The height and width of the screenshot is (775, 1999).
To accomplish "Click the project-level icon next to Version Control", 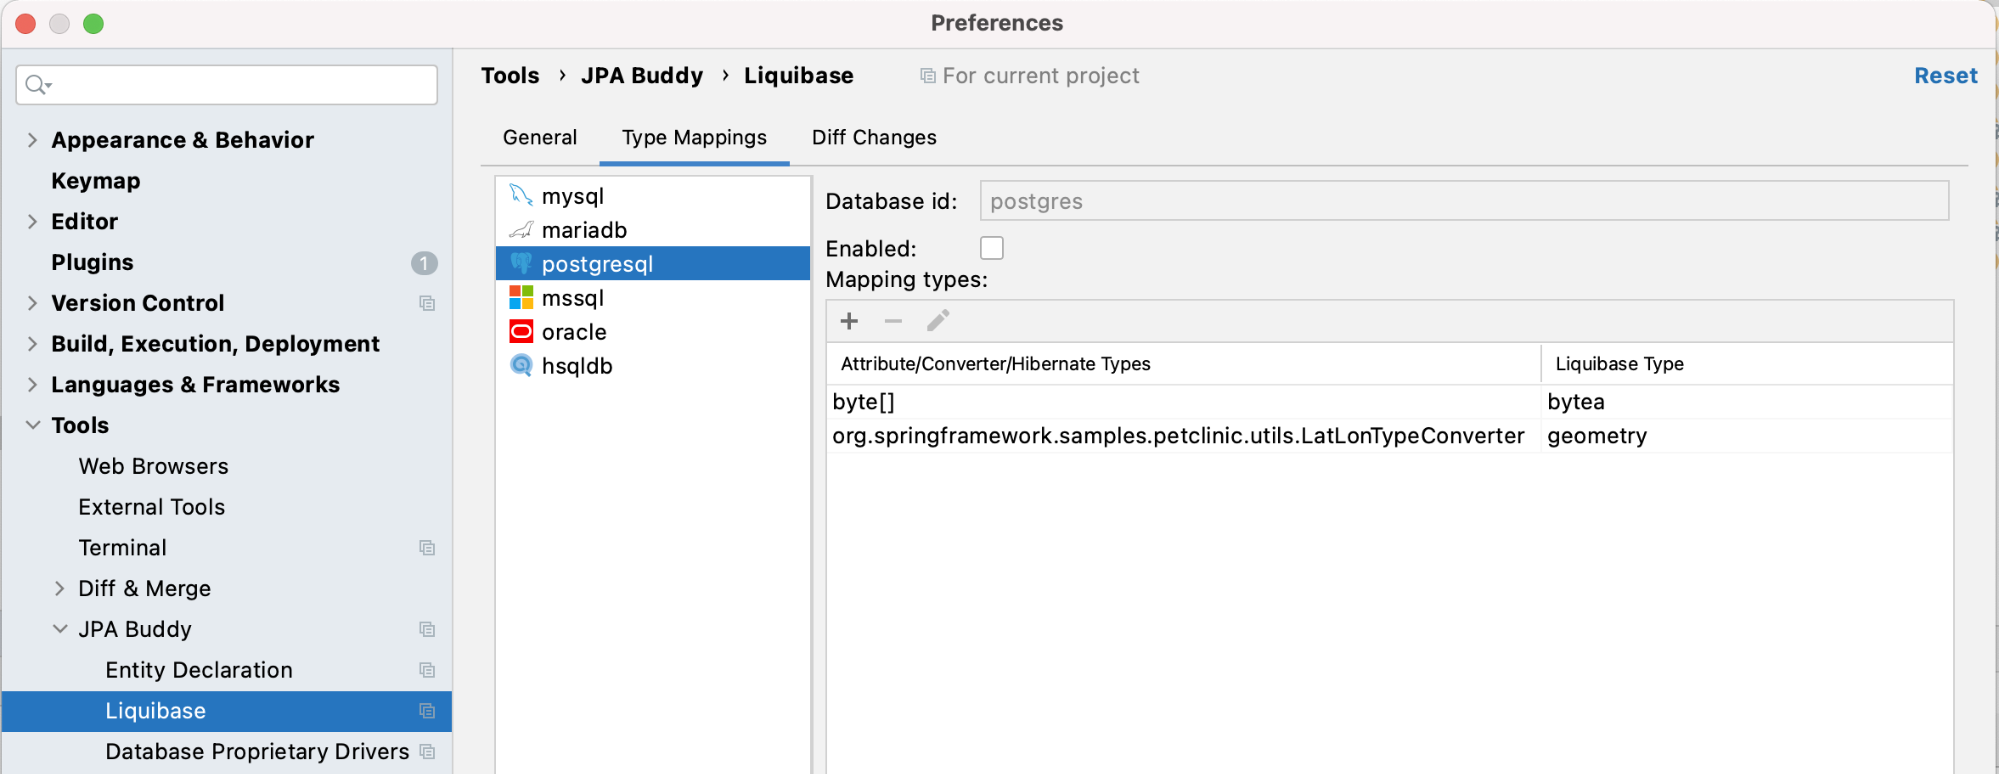I will click(427, 303).
